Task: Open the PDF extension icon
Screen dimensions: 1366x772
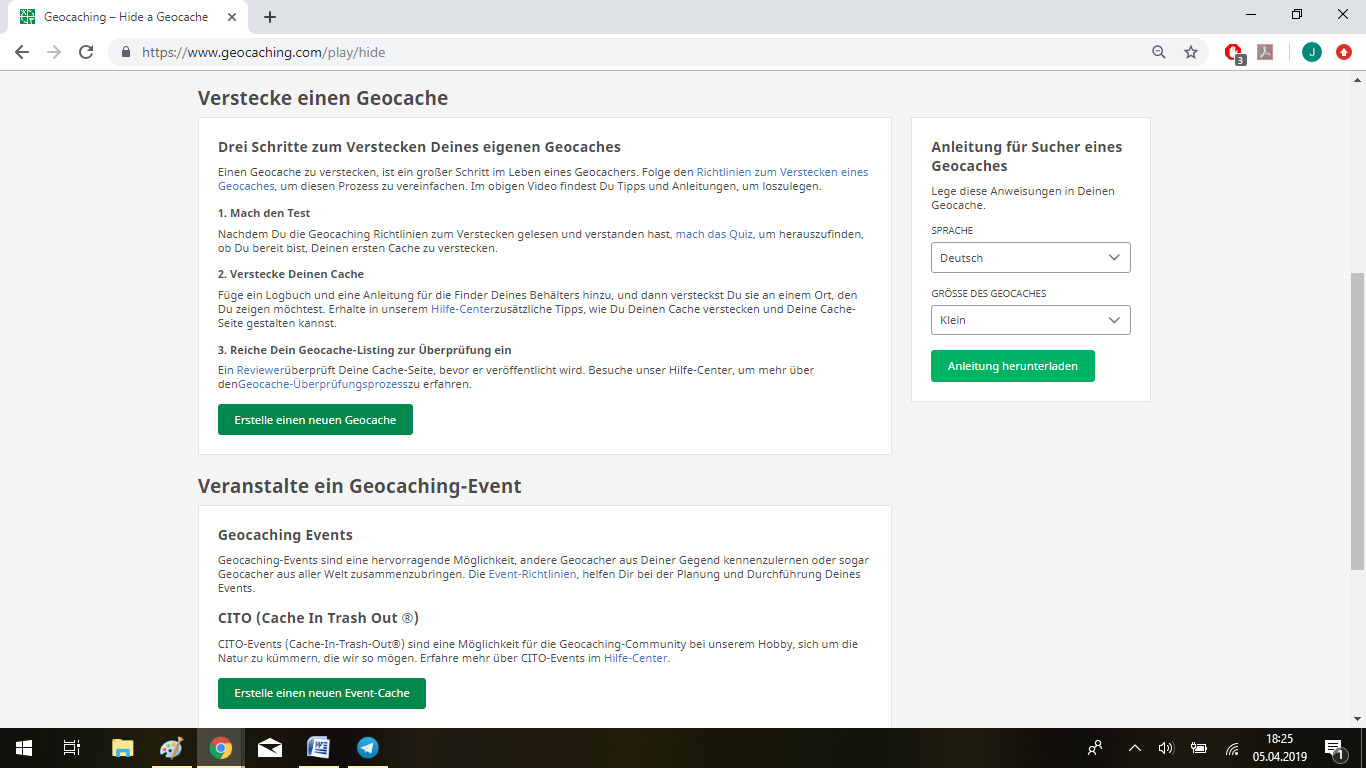Action: tap(1265, 52)
